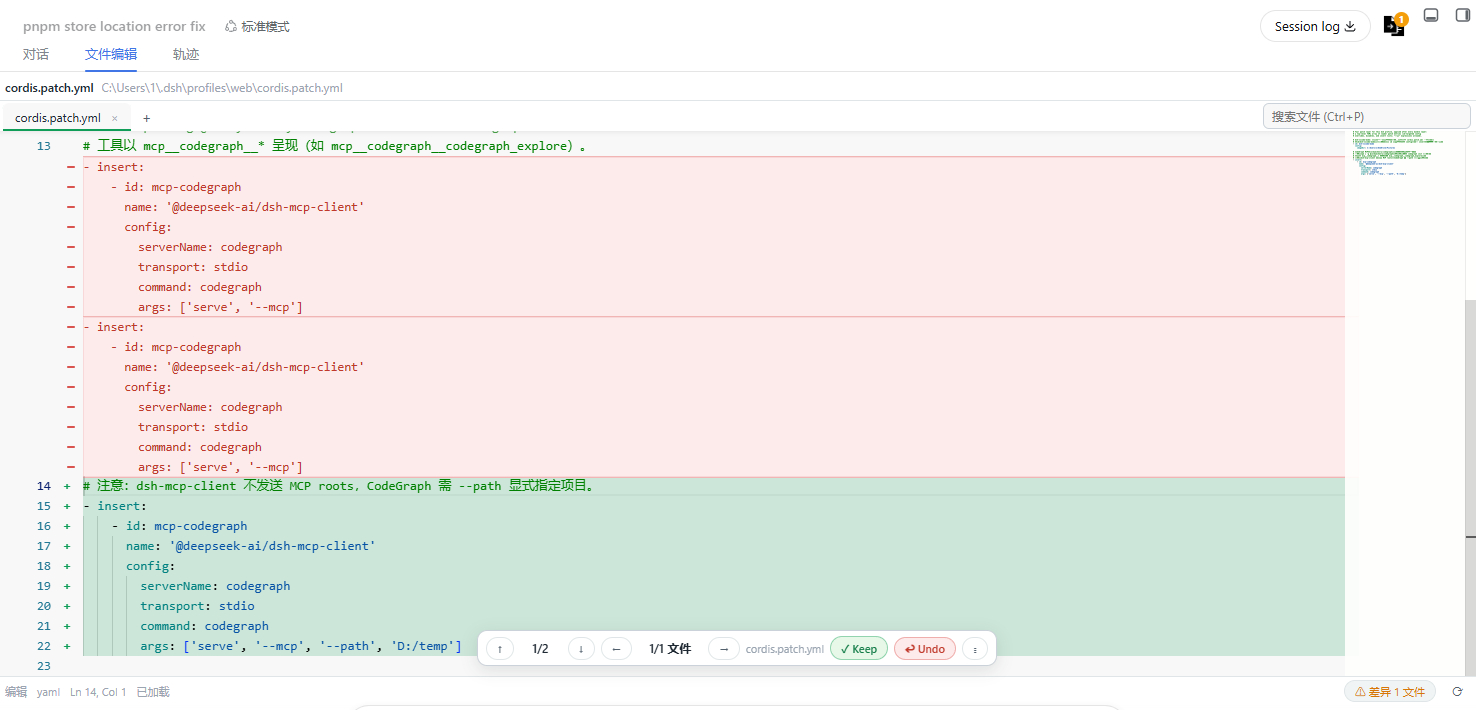Click added line 20 transport: stdio
This screenshot has height=710, width=1476.
(197, 606)
